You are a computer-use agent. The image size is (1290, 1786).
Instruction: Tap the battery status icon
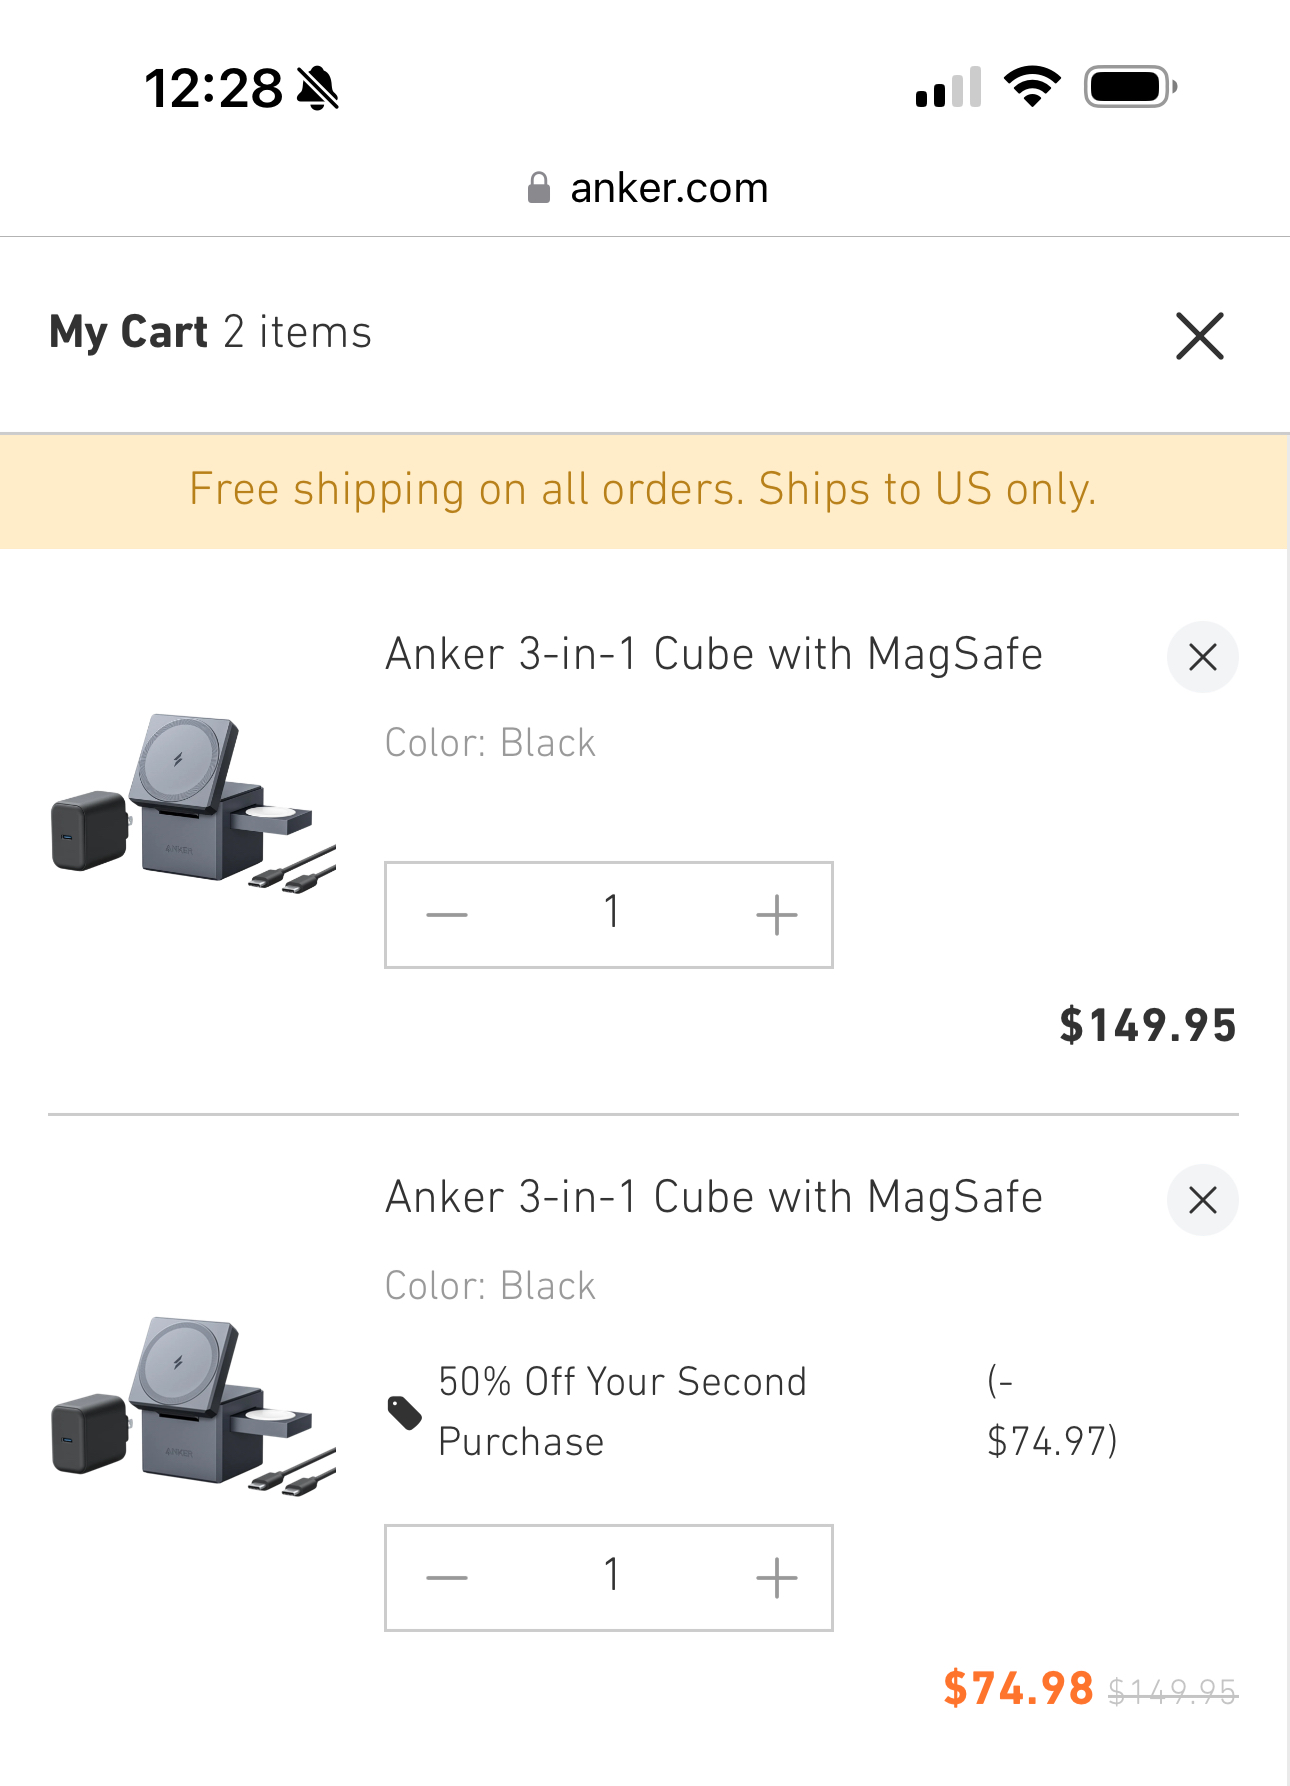tap(1130, 87)
